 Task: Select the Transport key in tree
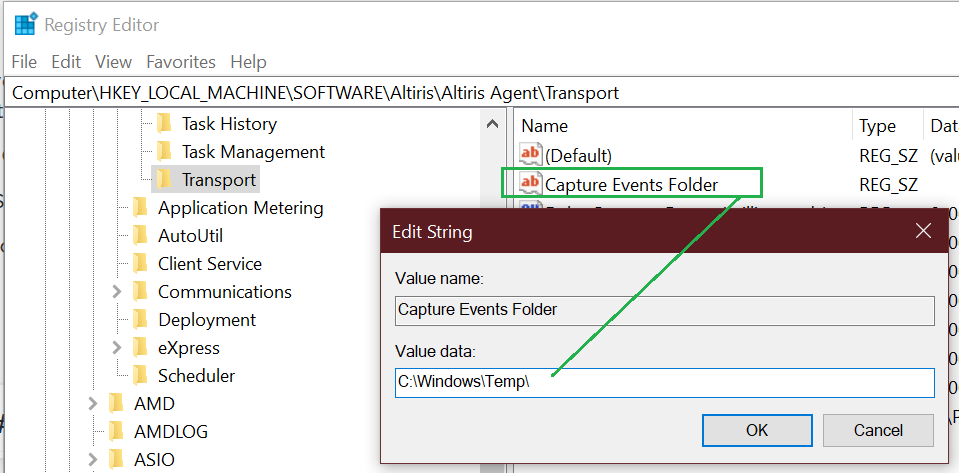click(x=218, y=180)
